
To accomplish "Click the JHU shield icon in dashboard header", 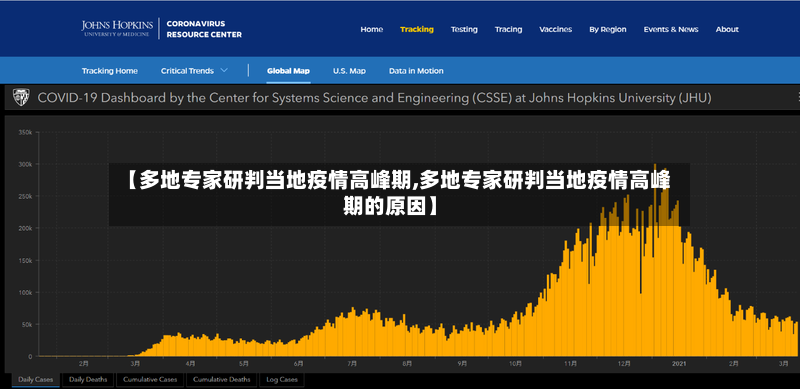I will 21,97.
